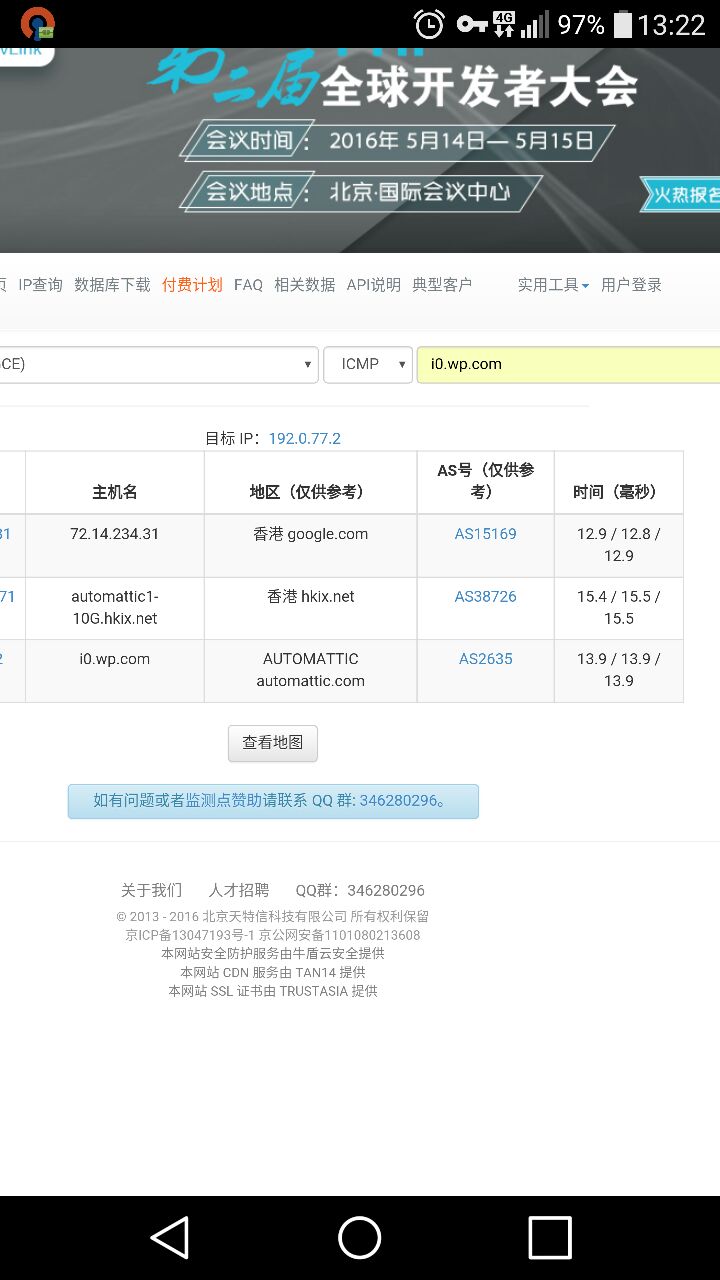
Task: Click the 主机名 column header
Action: tap(115, 483)
